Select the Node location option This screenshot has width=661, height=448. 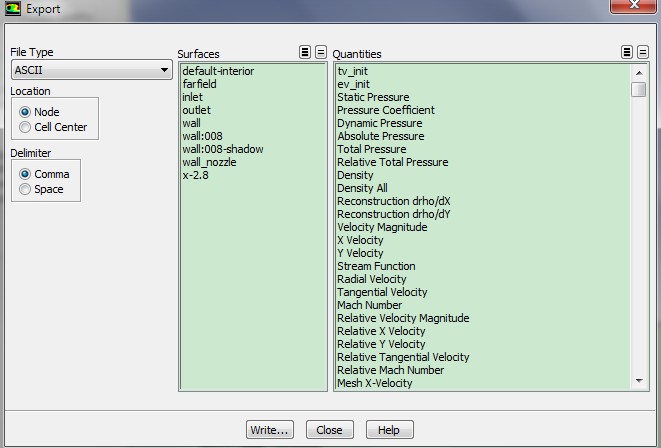pyautogui.click(x=25, y=112)
